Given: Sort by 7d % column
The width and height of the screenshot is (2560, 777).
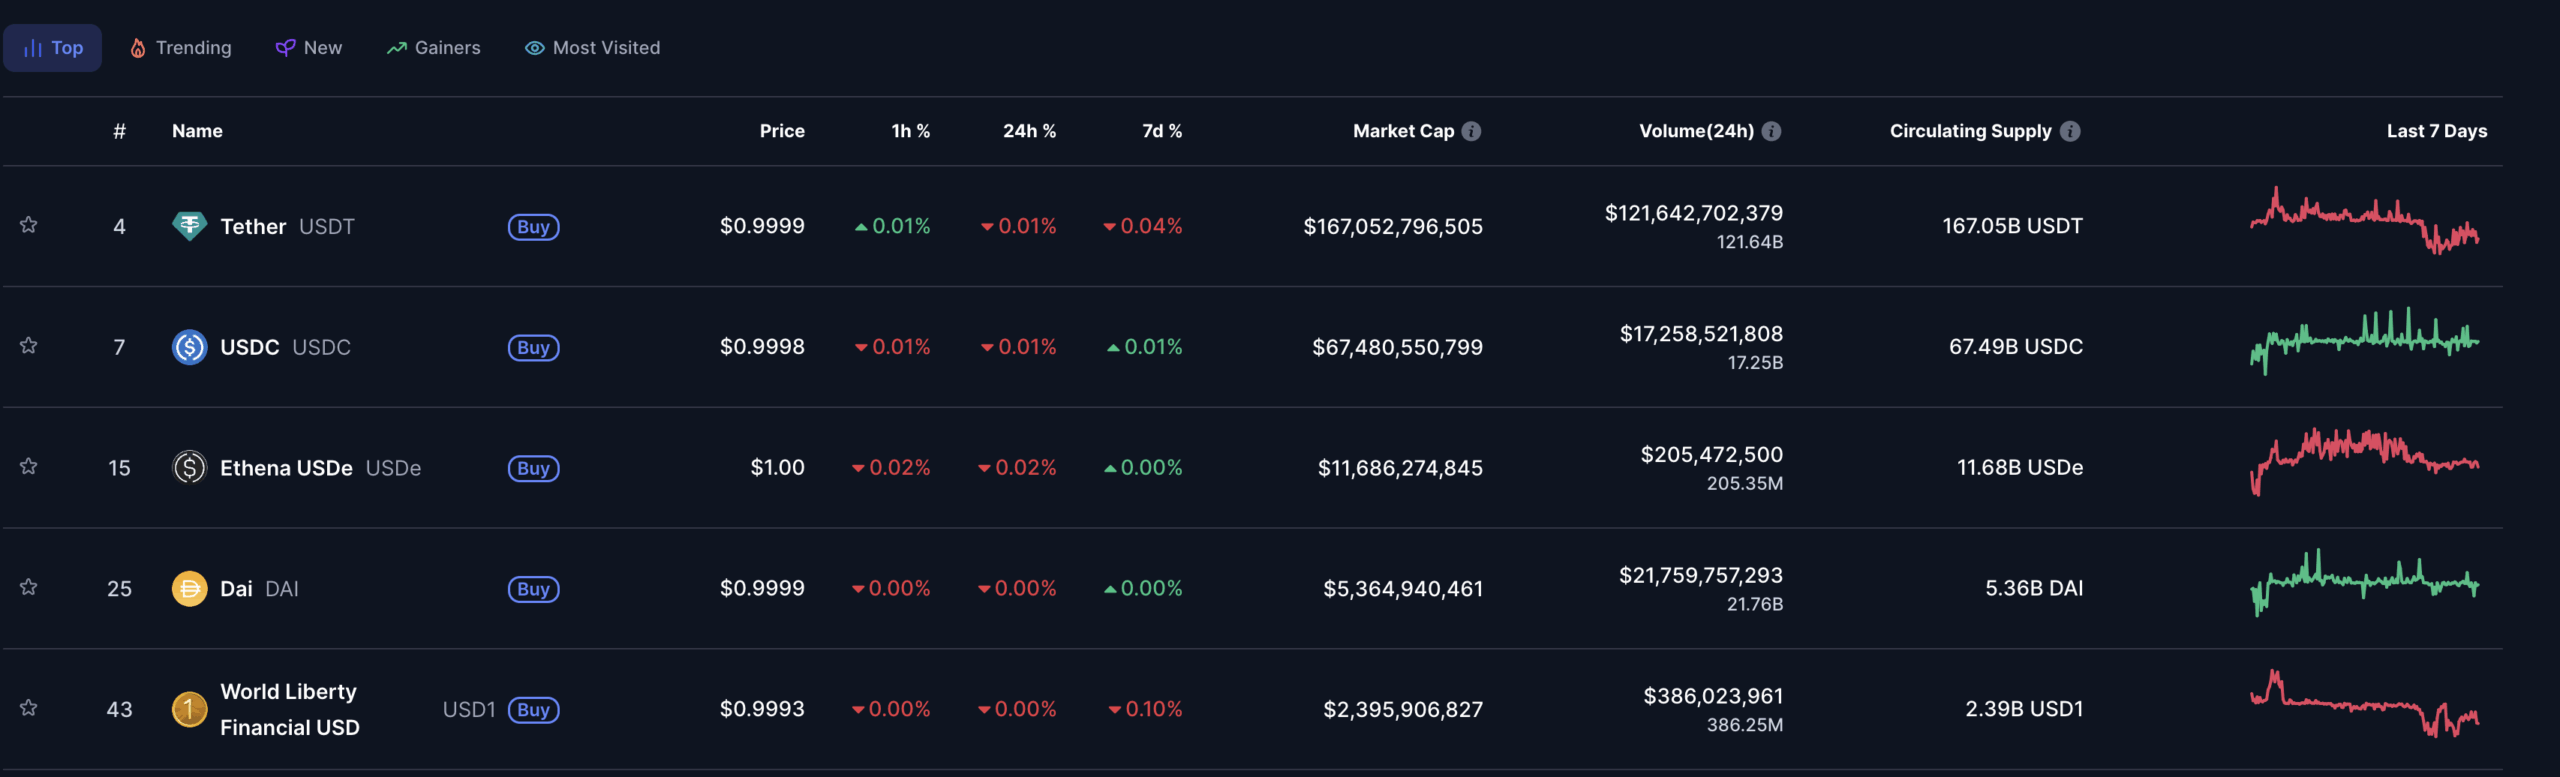Looking at the screenshot, I should pyautogui.click(x=1162, y=131).
